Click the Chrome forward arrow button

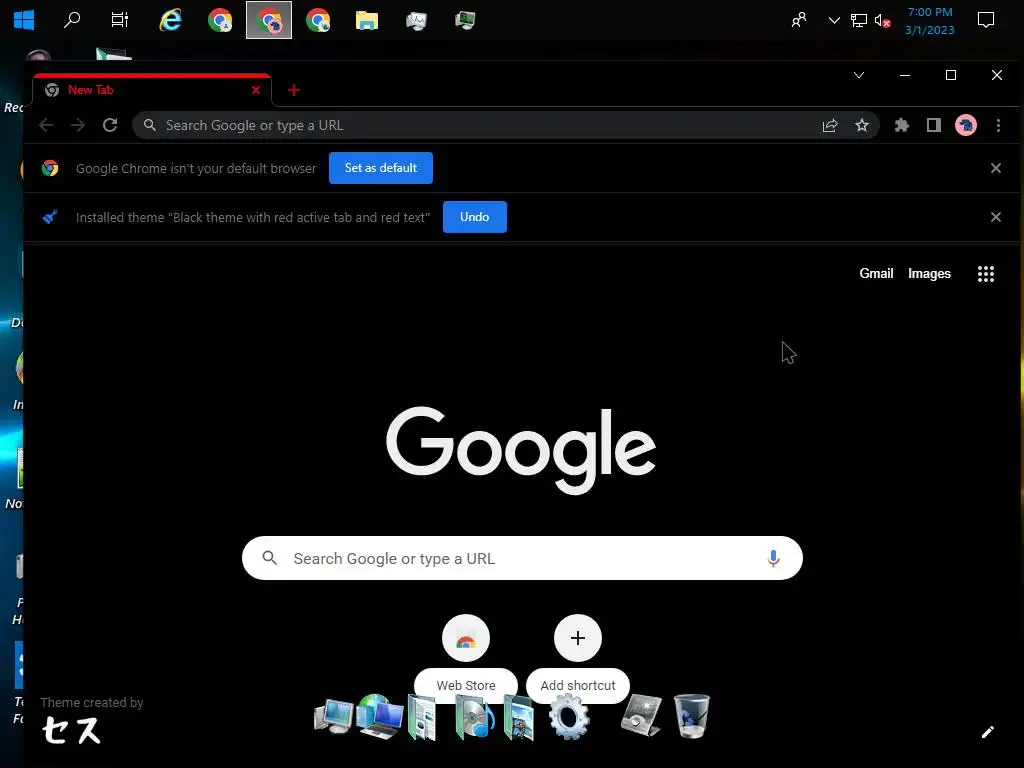coord(78,125)
